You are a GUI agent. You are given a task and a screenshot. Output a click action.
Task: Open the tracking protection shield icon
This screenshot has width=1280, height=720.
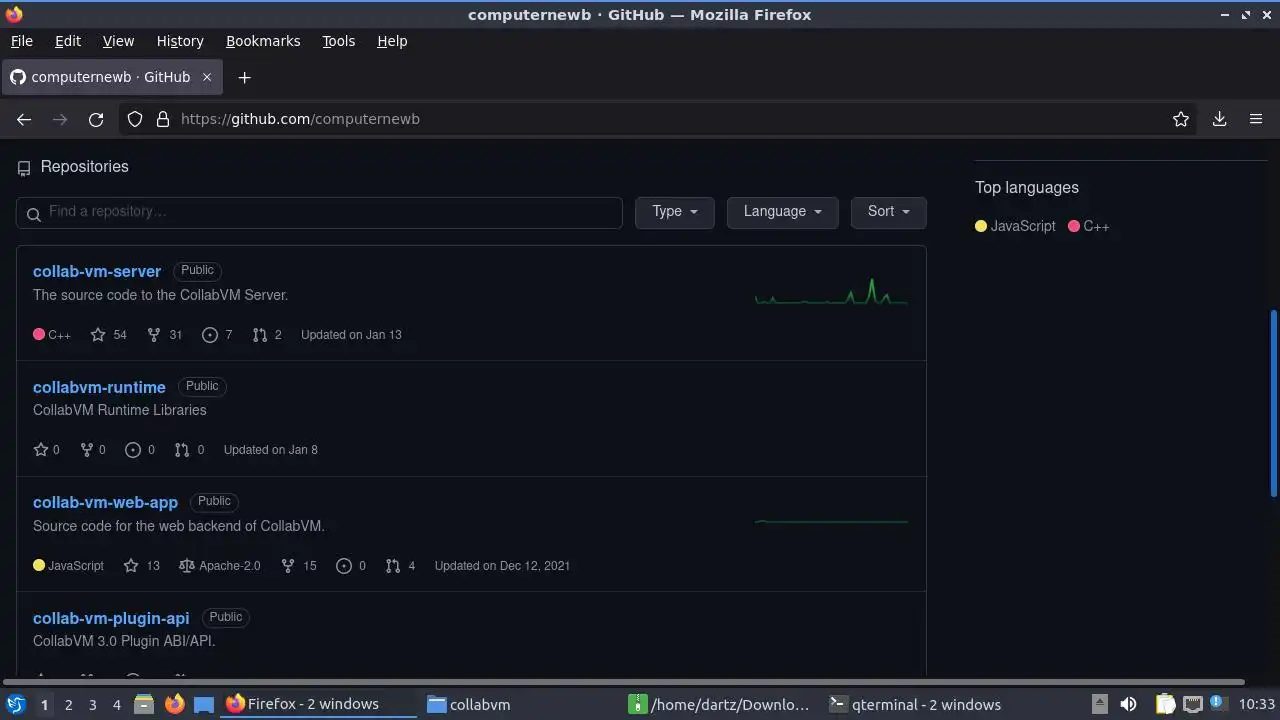135,119
